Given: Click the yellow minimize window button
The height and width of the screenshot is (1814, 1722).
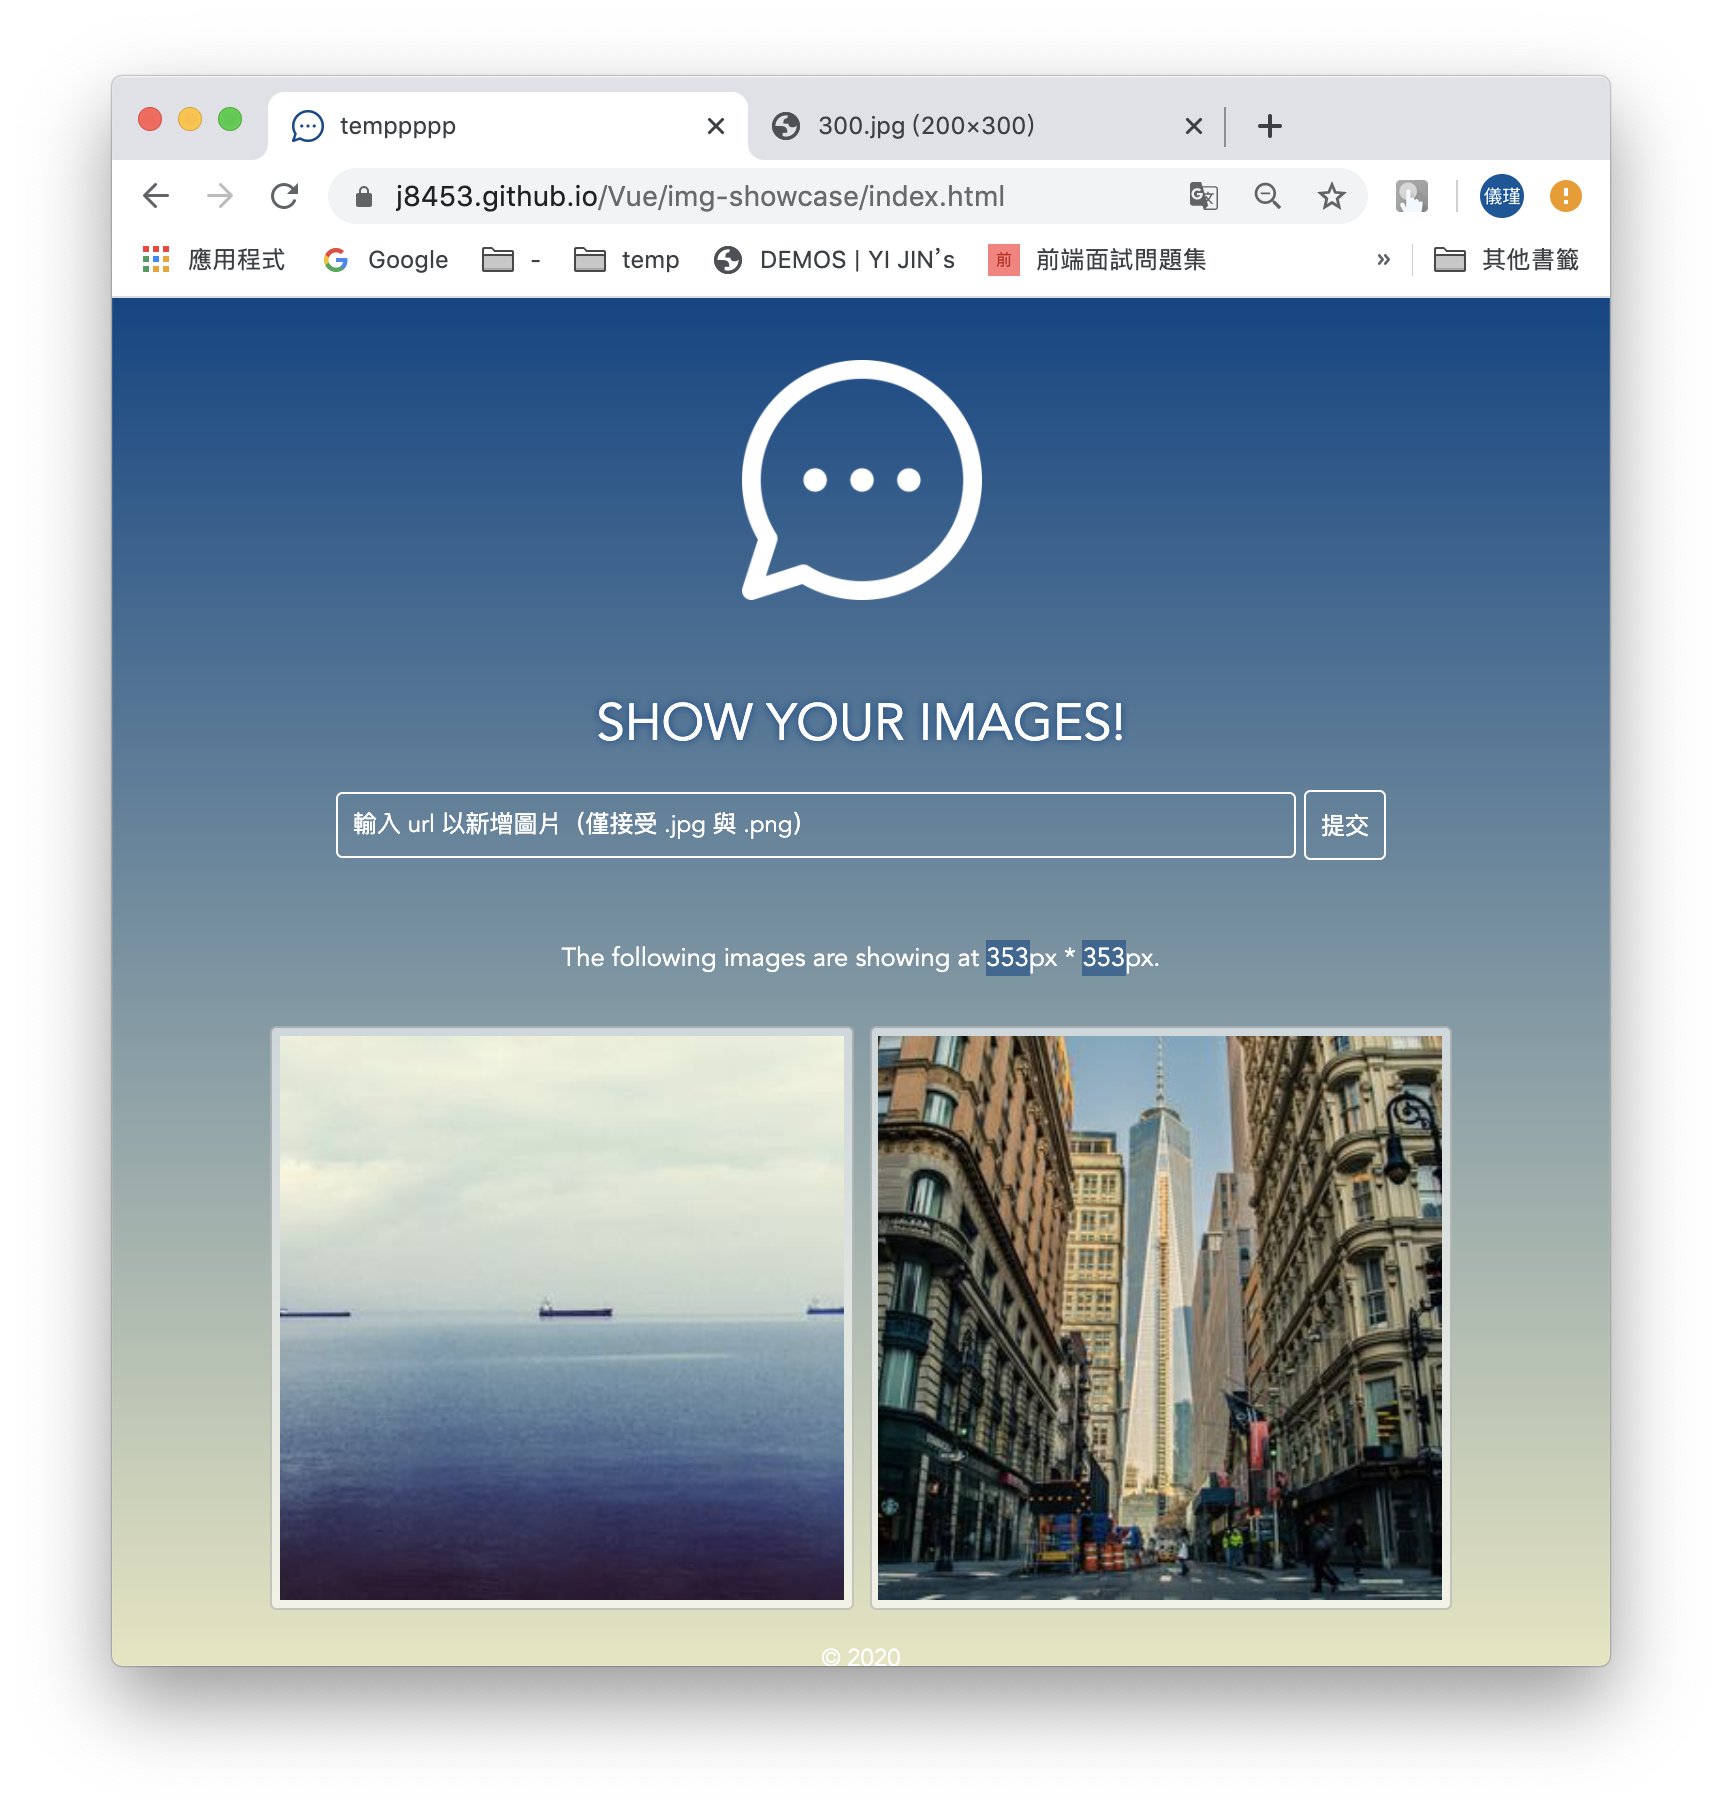Looking at the screenshot, I should point(190,119).
